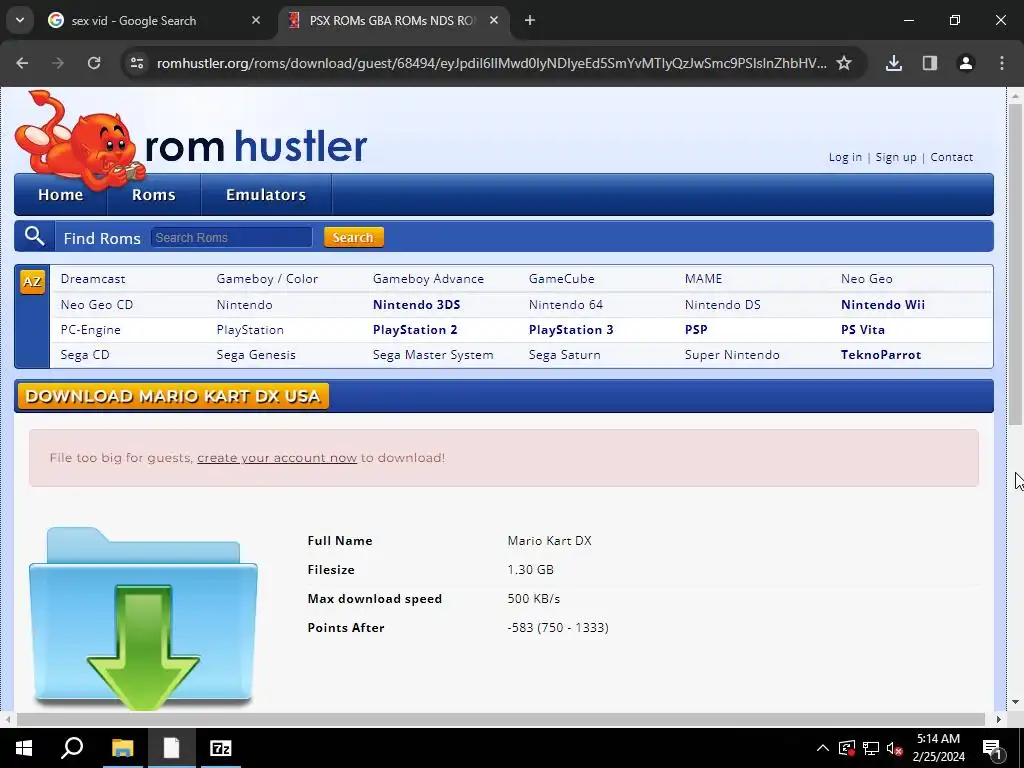Click 'create your account now' link
Image resolution: width=1024 pixels, height=768 pixels.
click(x=277, y=458)
